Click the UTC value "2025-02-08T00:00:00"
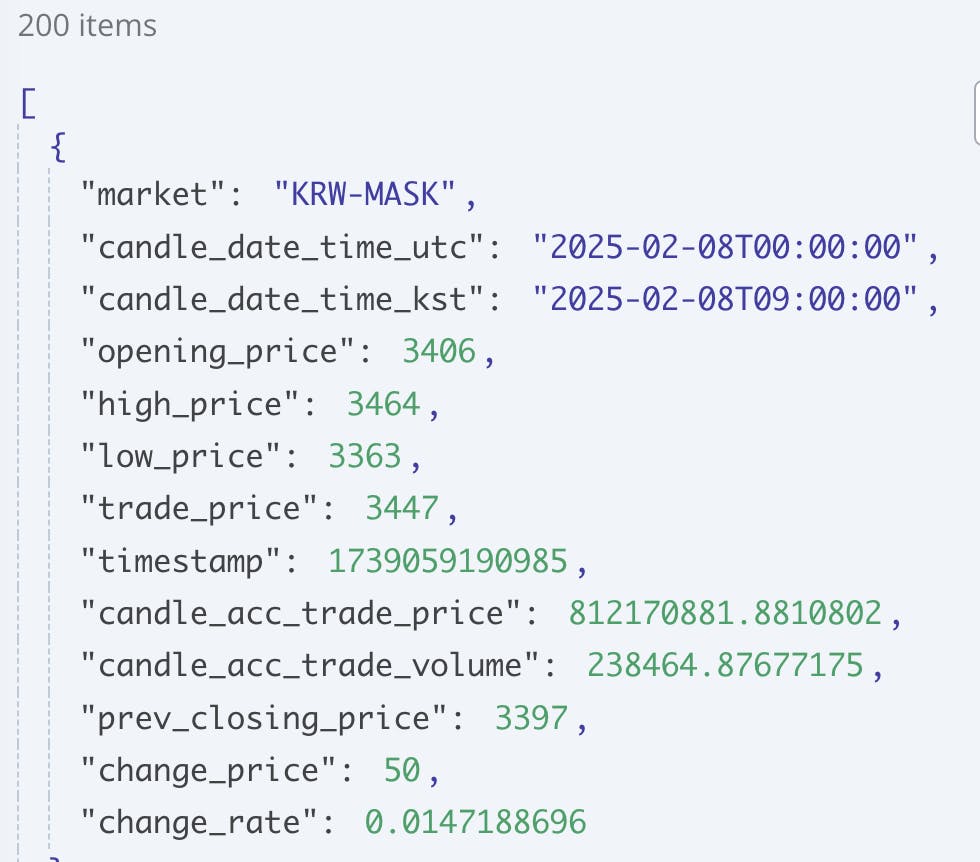Image resolution: width=980 pixels, height=862 pixels. 726,246
